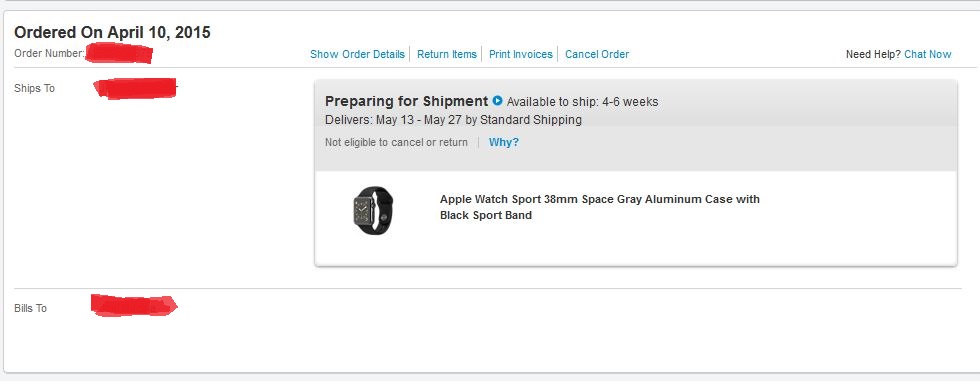The width and height of the screenshot is (980, 381).
Task: Click the Delivers May 13 - May 27 line
Action: point(453,120)
